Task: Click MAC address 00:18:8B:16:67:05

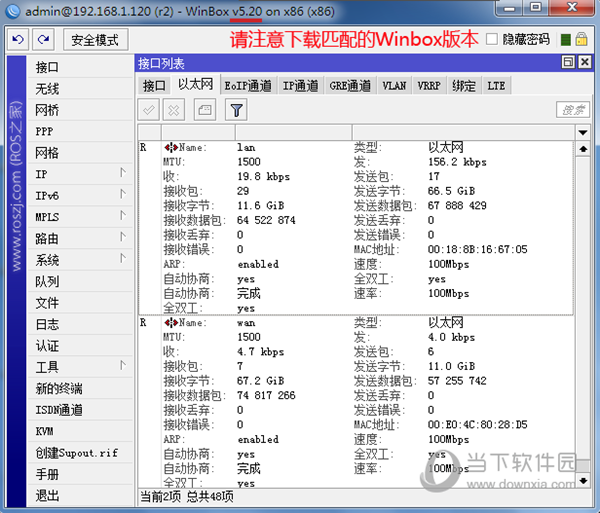Action: tap(478, 249)
